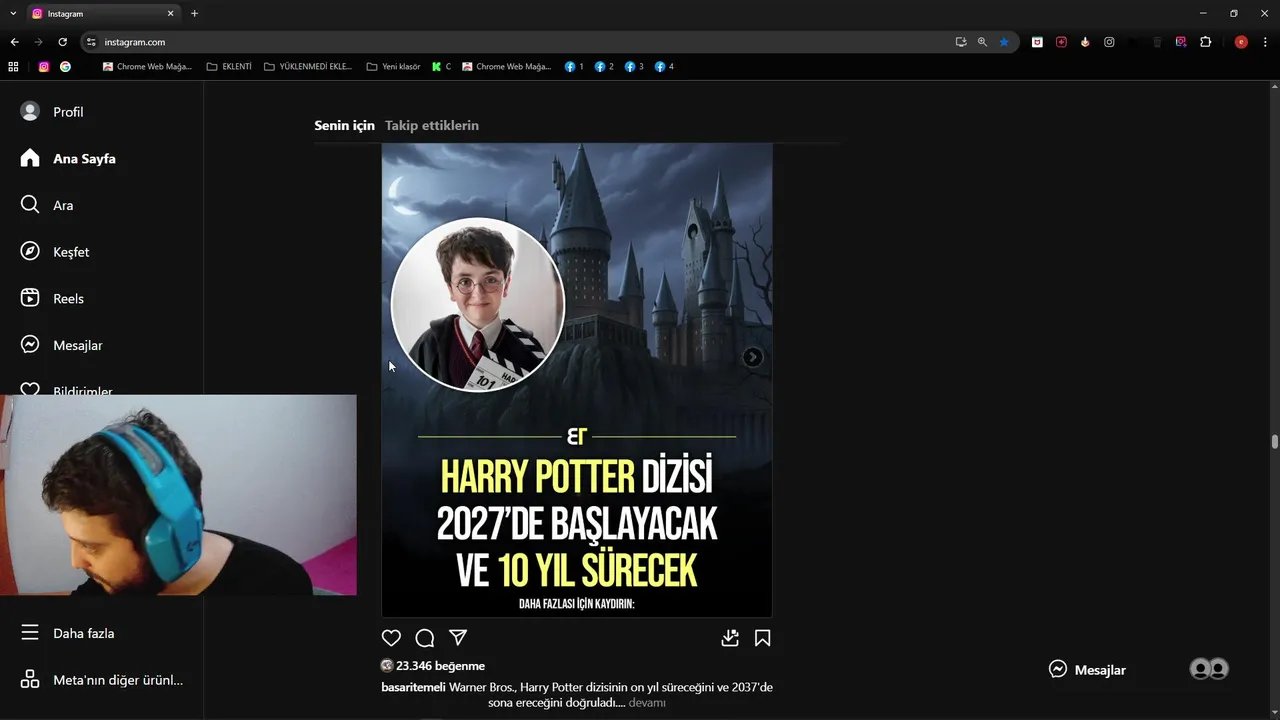Open the red Chrome profile avatar
Viewport: 1280px width, 720px height.
1241,42
